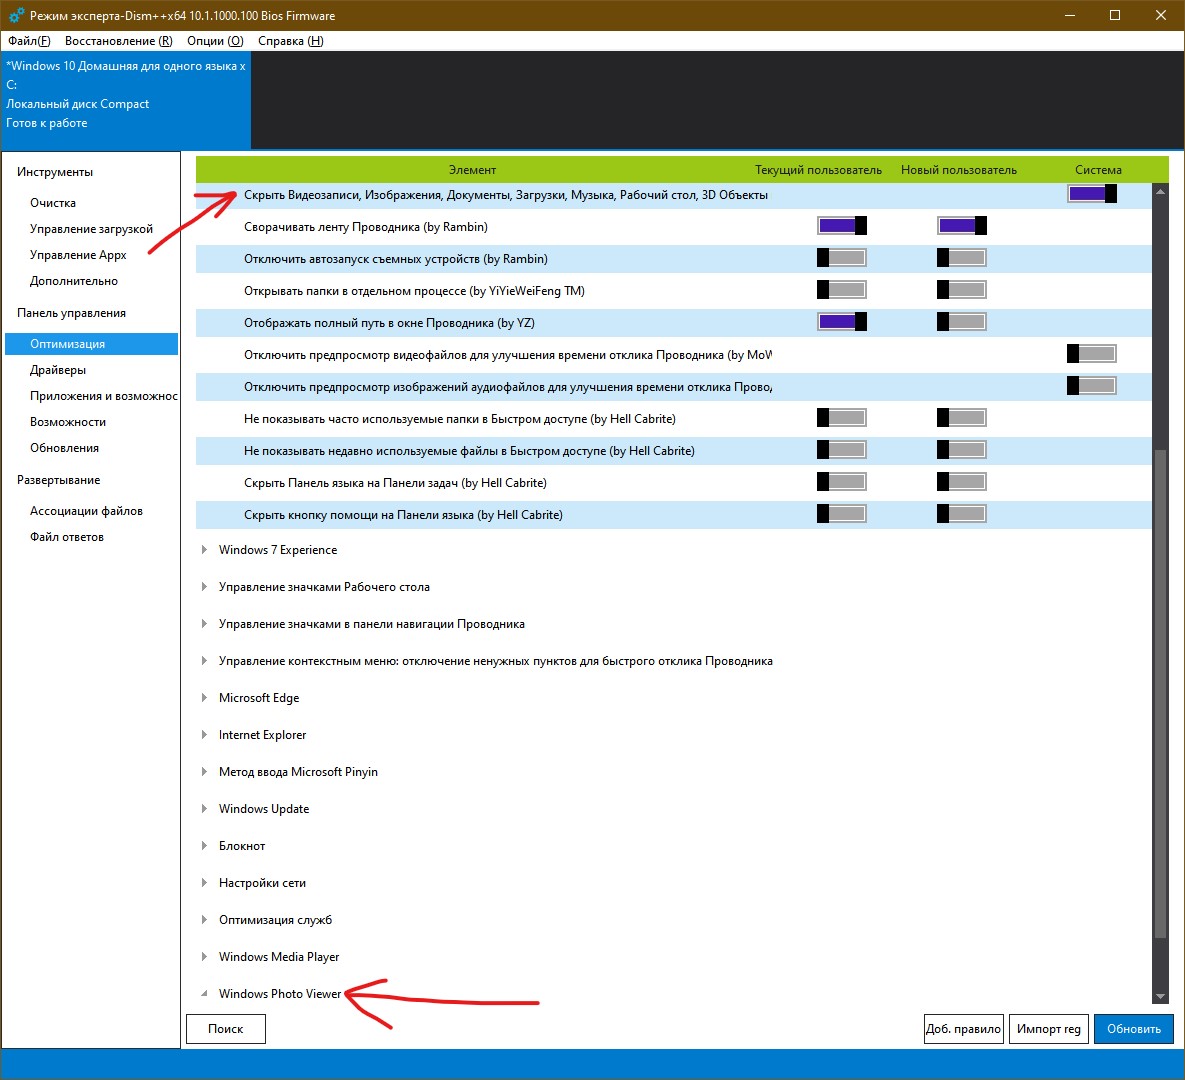1185x1080 pixels.
Task: Expand the Windows 7 Experience section
Action: tap(204, 550)
